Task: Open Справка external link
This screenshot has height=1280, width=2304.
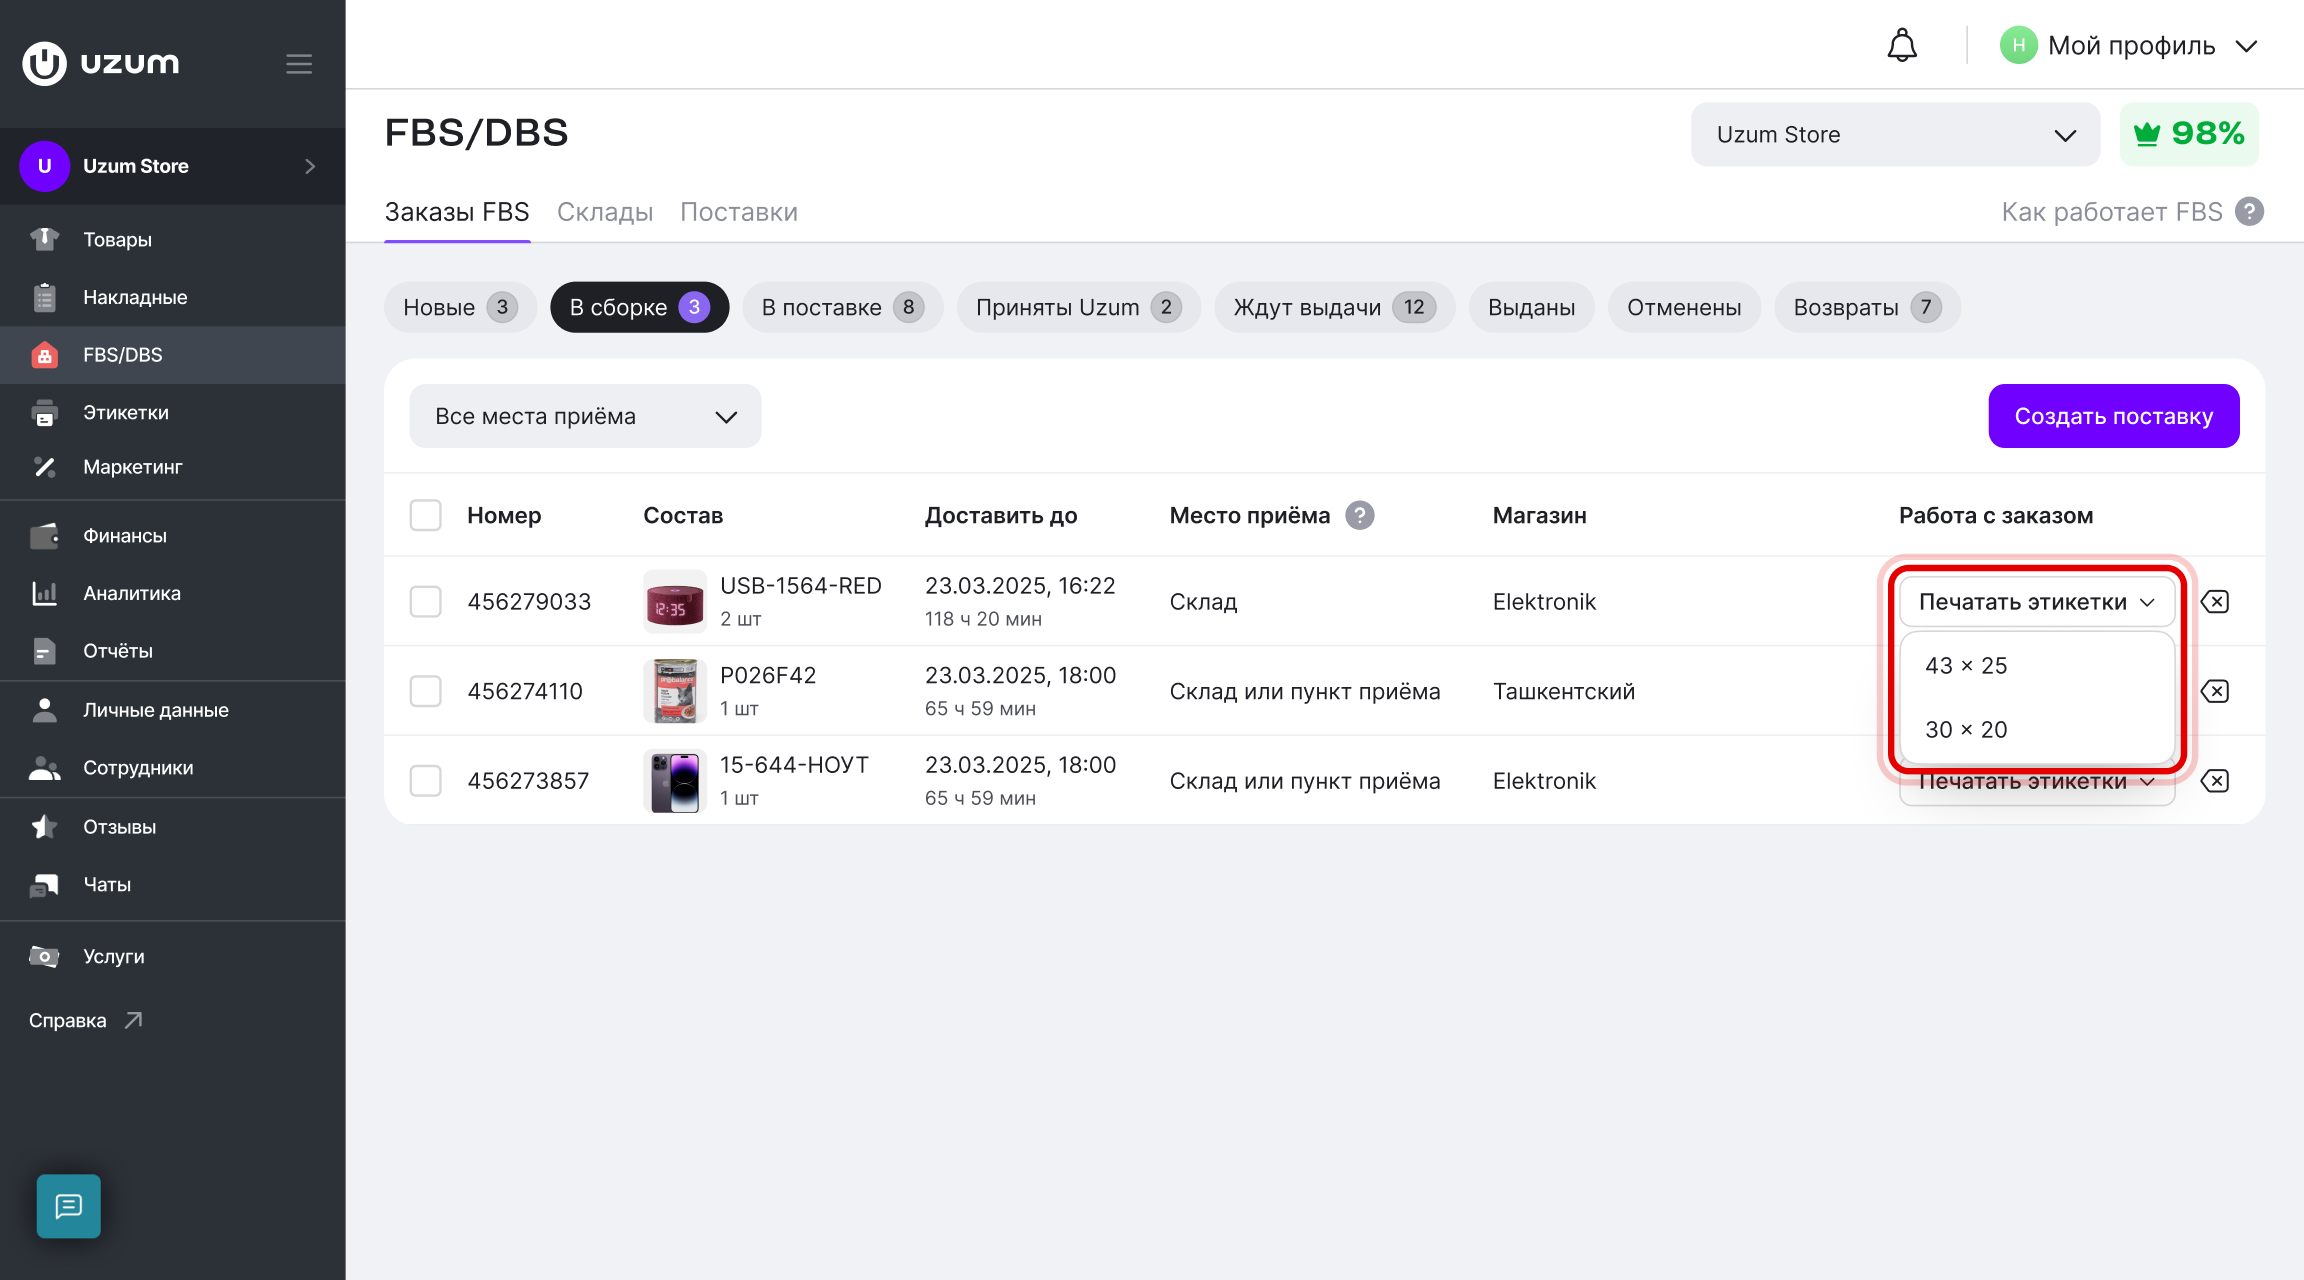Action: 86,1020
